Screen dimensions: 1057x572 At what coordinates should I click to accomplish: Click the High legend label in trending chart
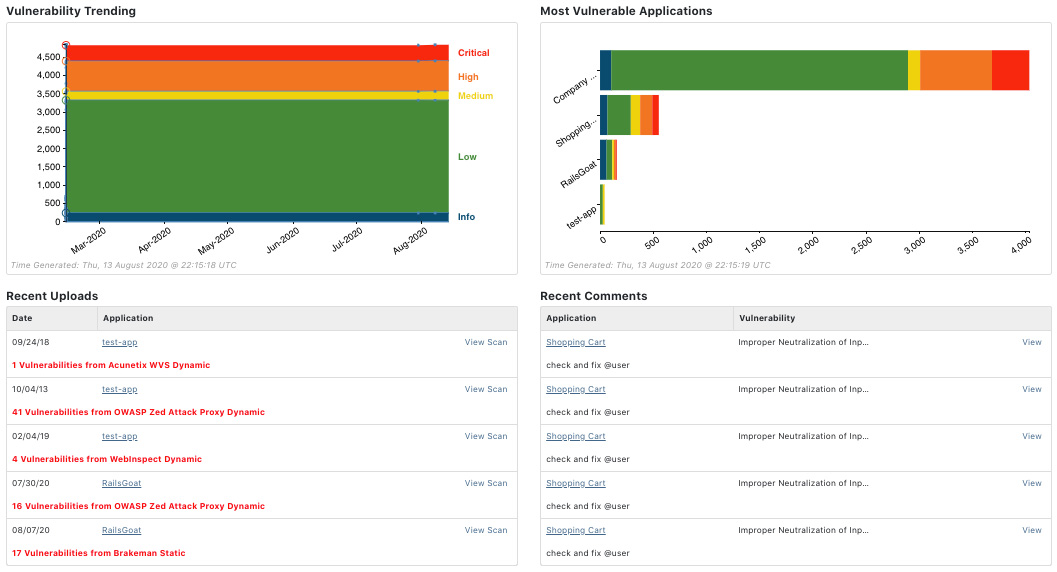pyautogui.click(x=468, y=77)
